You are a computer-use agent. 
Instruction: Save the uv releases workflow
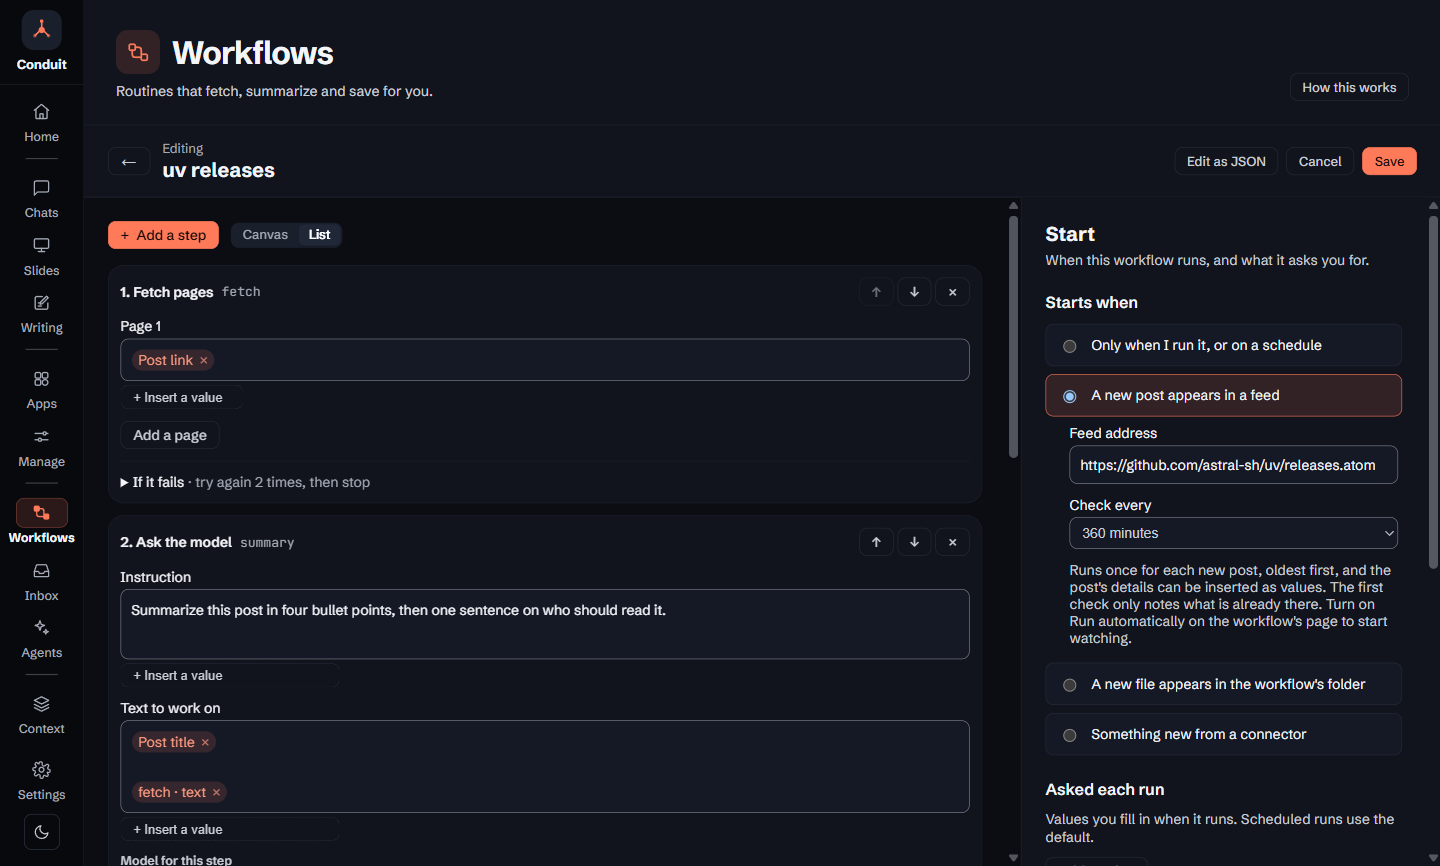pos(1389,162)
